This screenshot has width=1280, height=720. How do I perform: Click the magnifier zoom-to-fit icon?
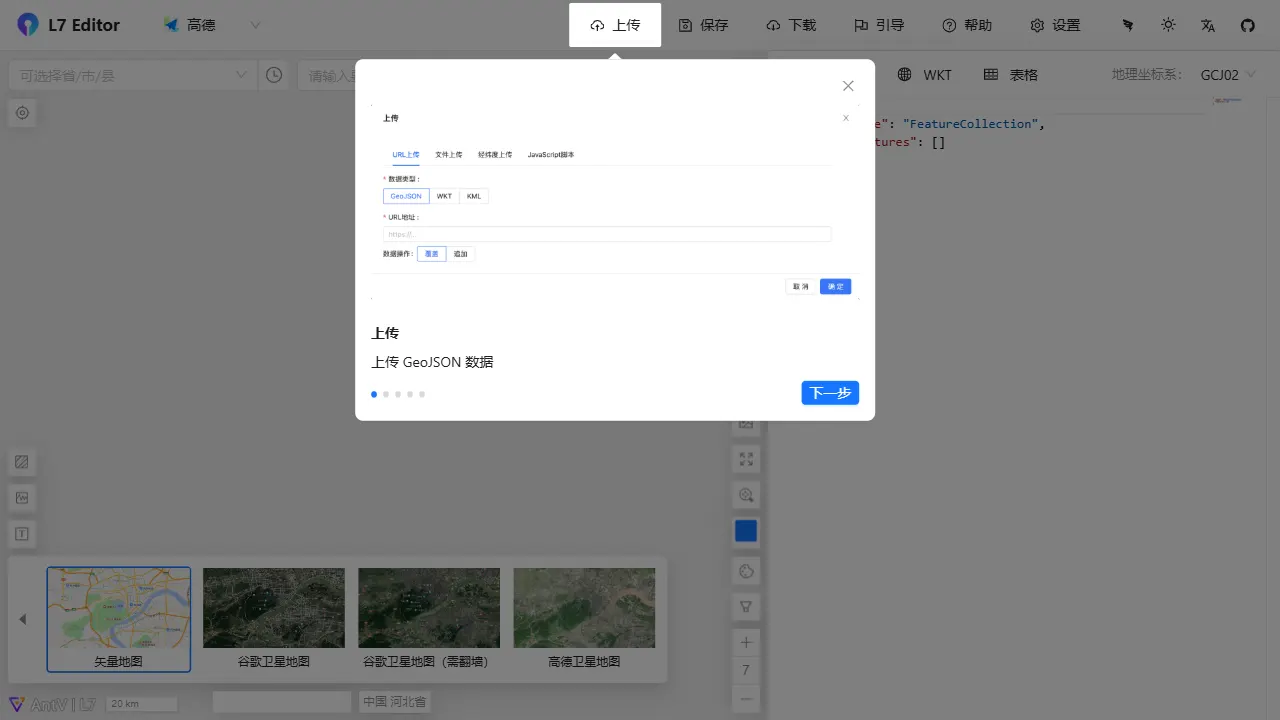[x=746, y=495]
